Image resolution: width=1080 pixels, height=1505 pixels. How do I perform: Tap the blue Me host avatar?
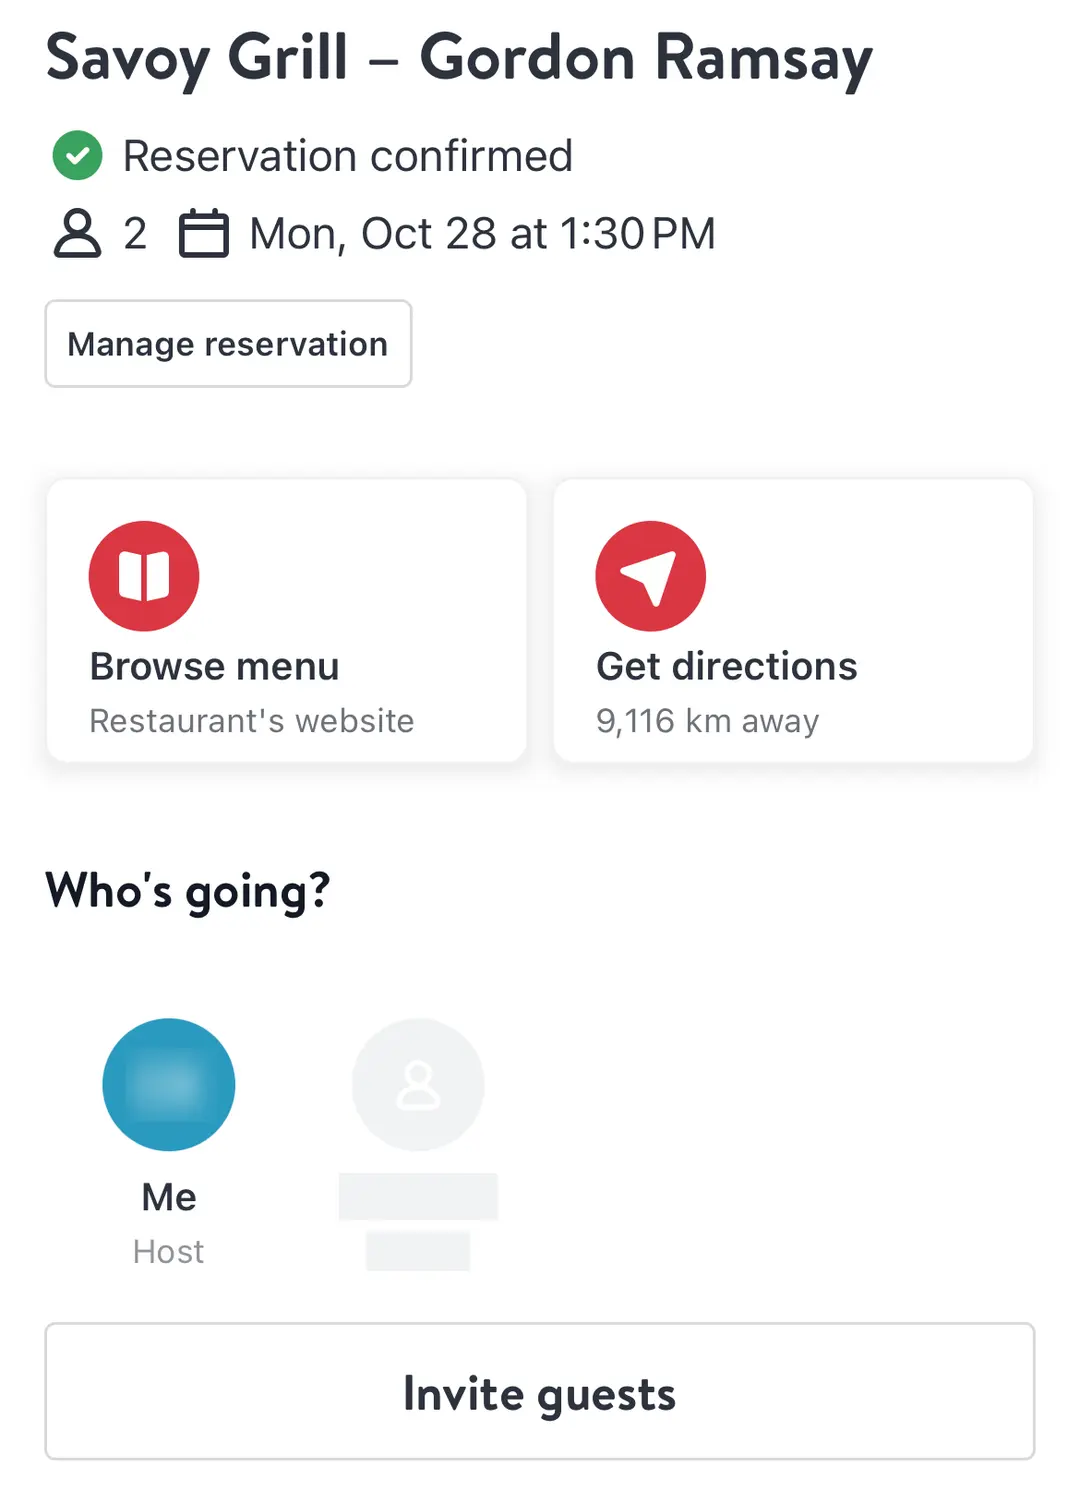pos(169,1084)
